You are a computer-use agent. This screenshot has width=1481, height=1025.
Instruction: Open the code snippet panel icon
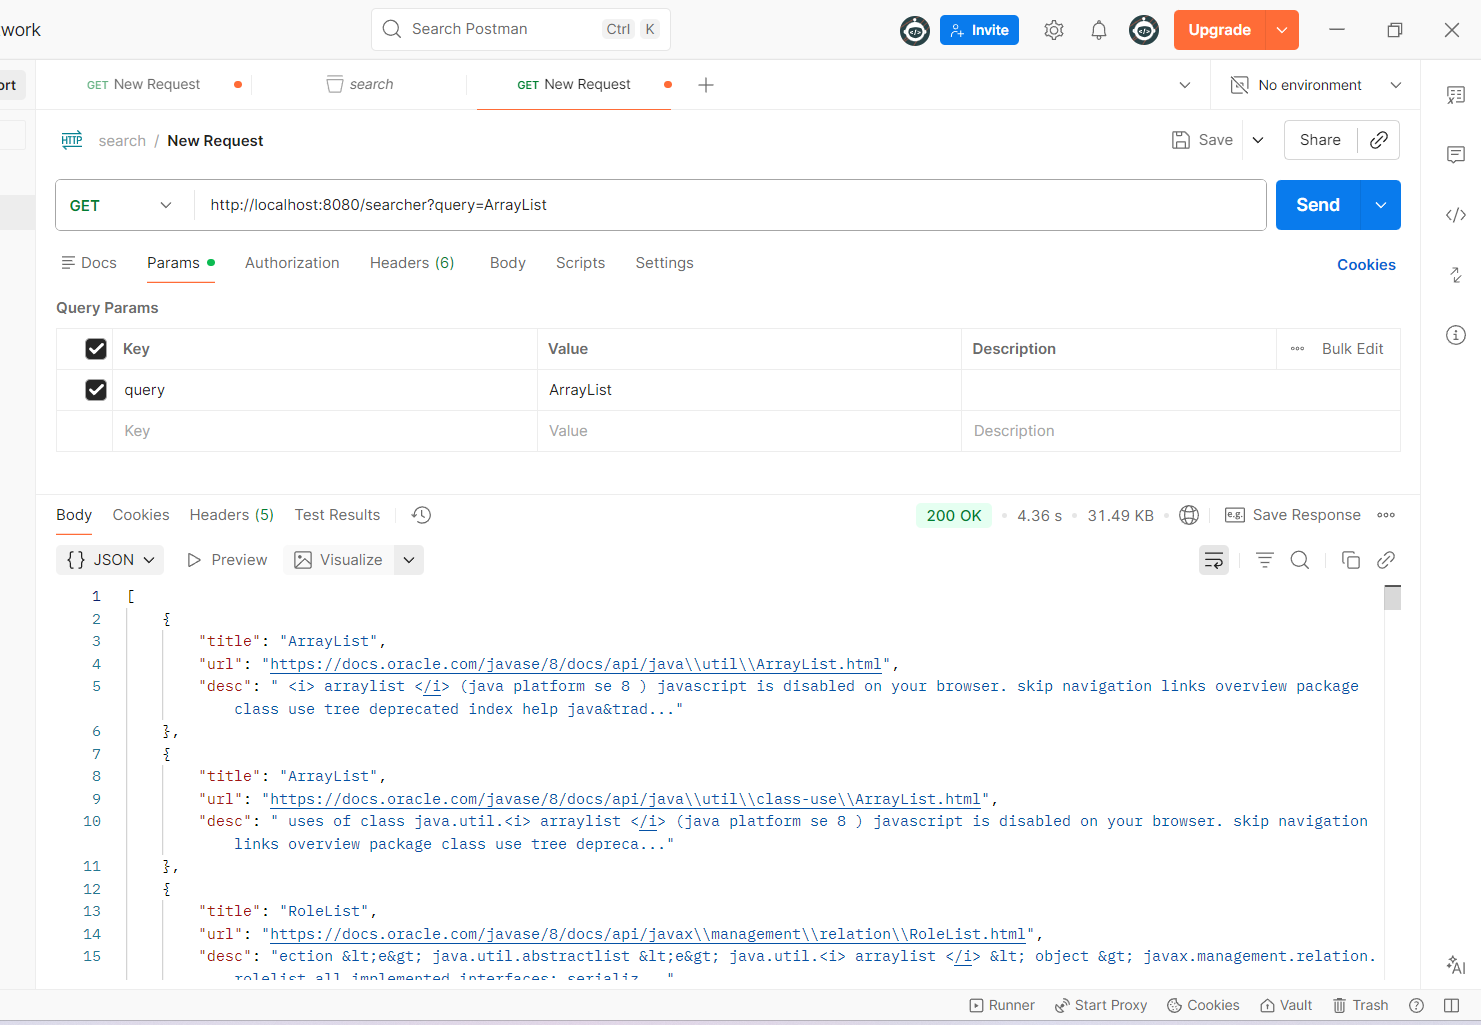[1456, 215]
